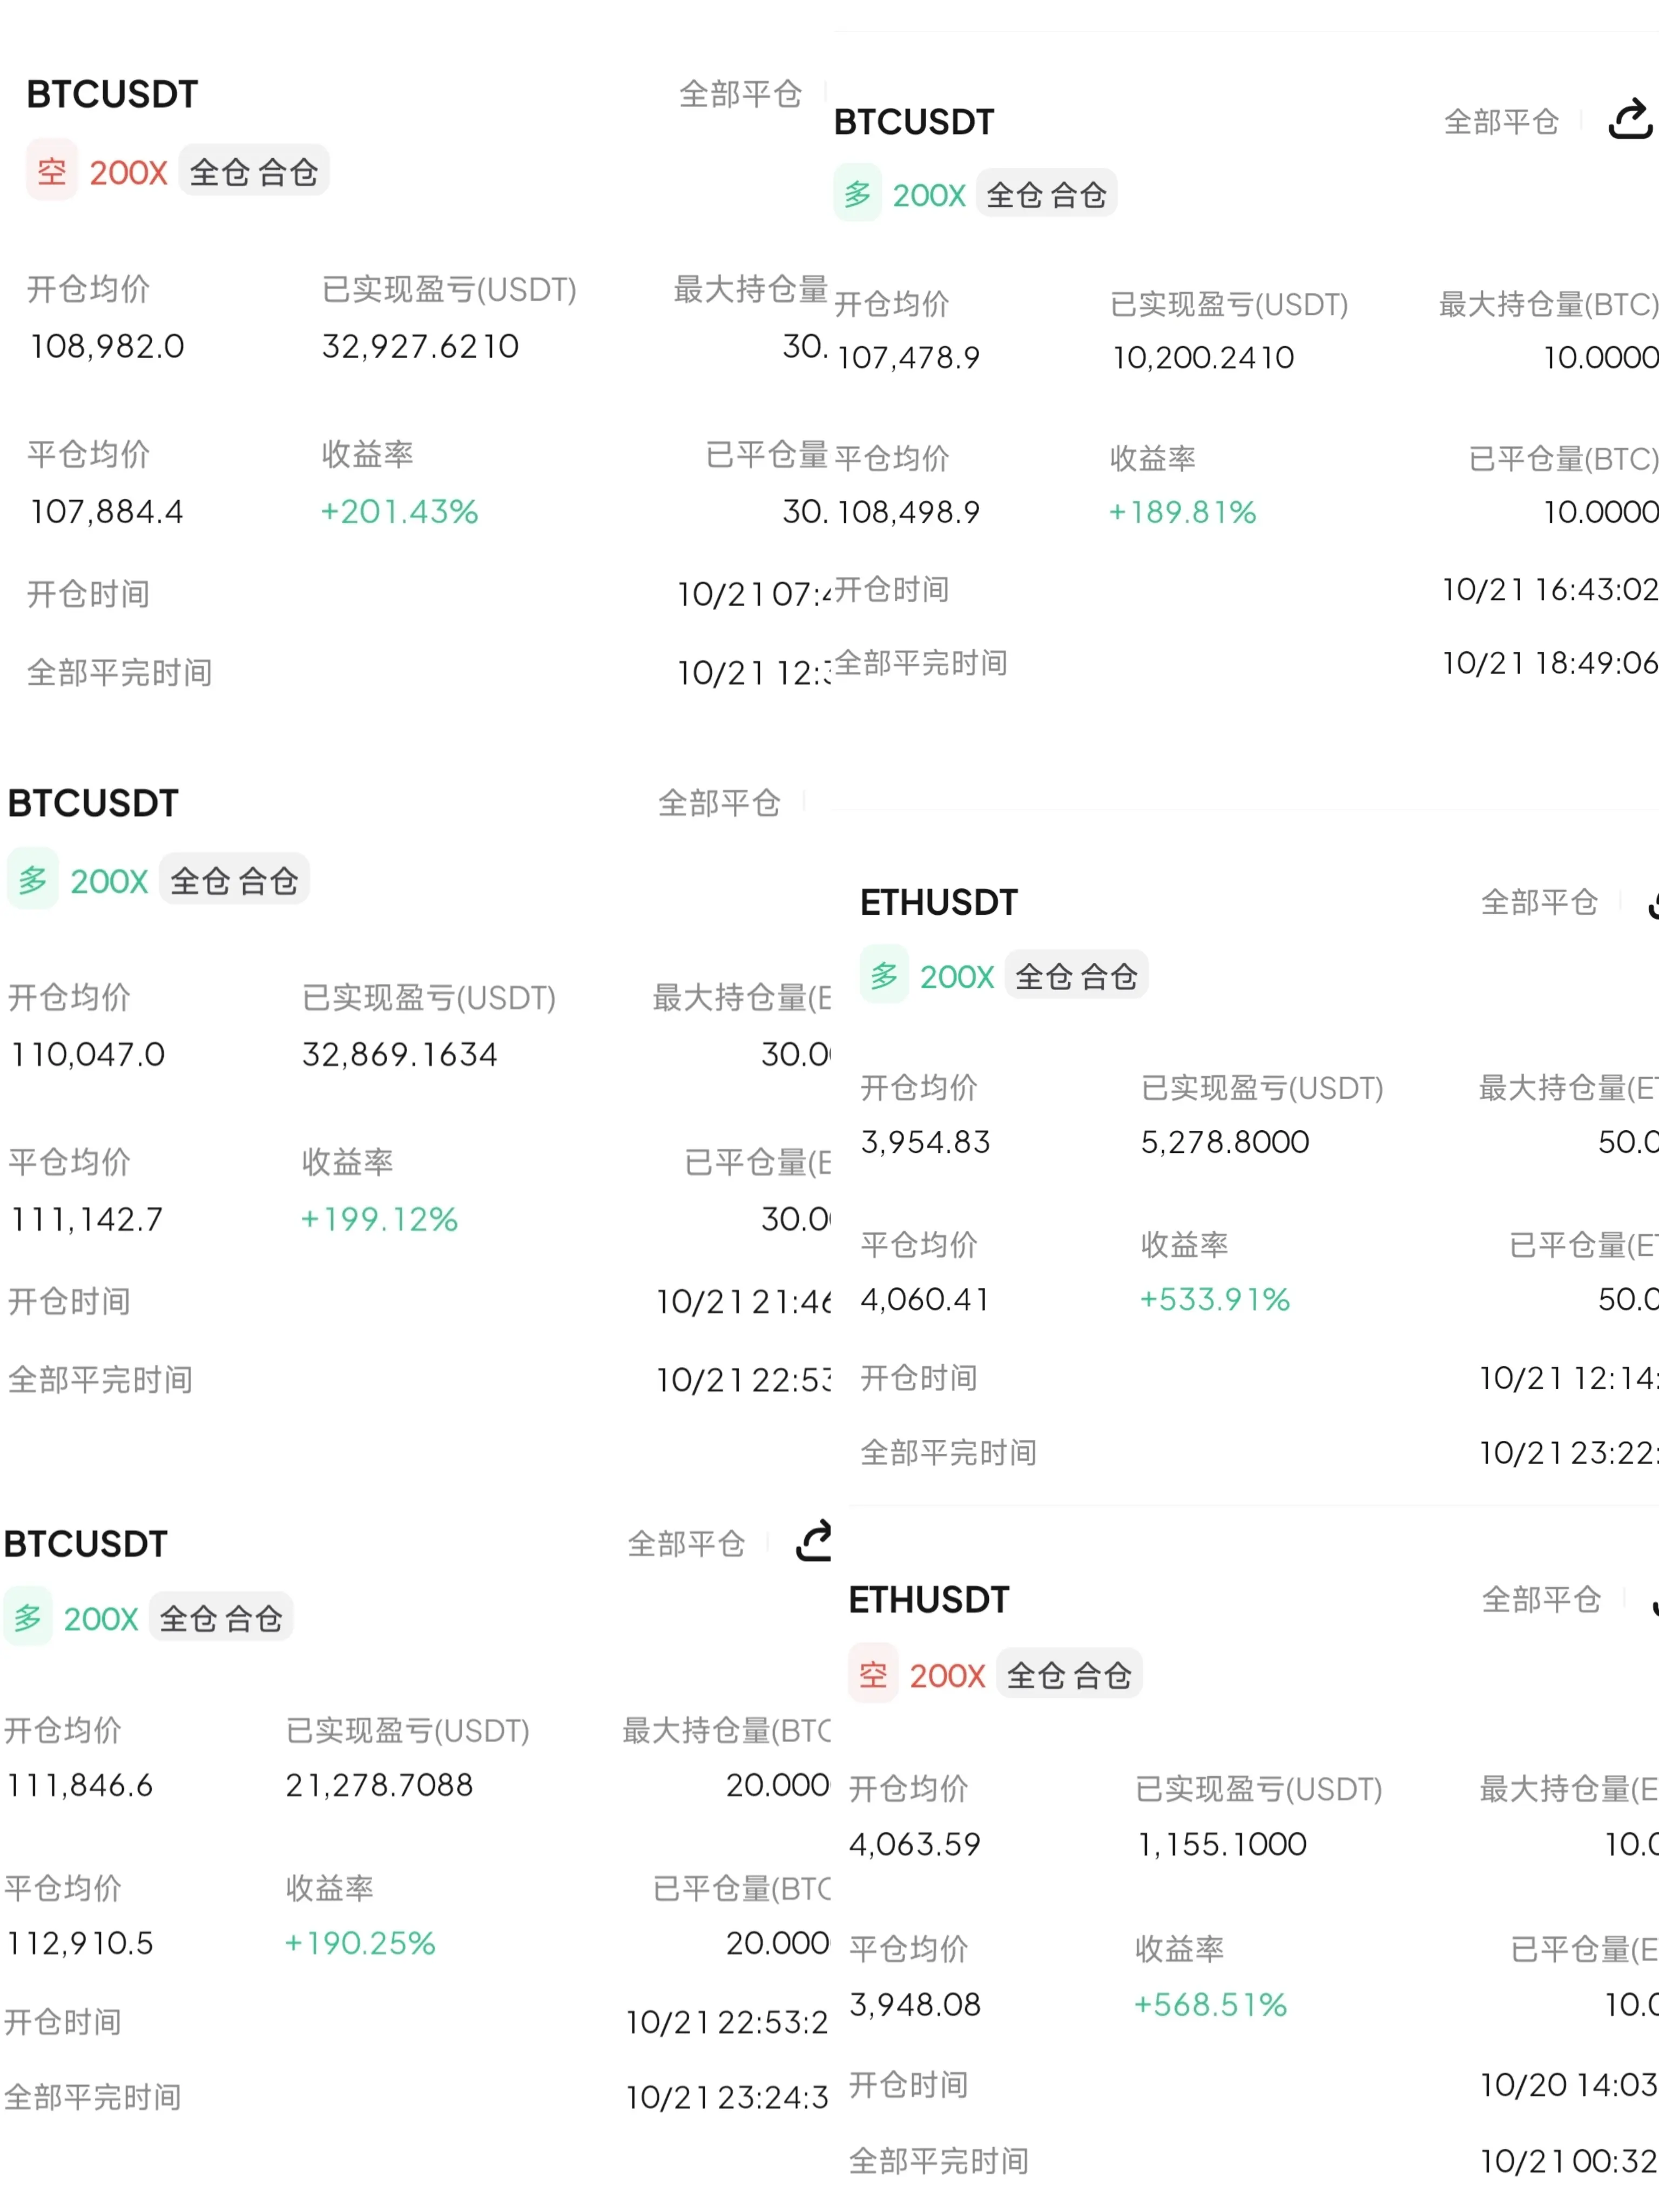Tap 全仓 合仓 tag on BTCUSDT short card
The height and width of the screenshot is (2212, 1659).
click(254, 171)
